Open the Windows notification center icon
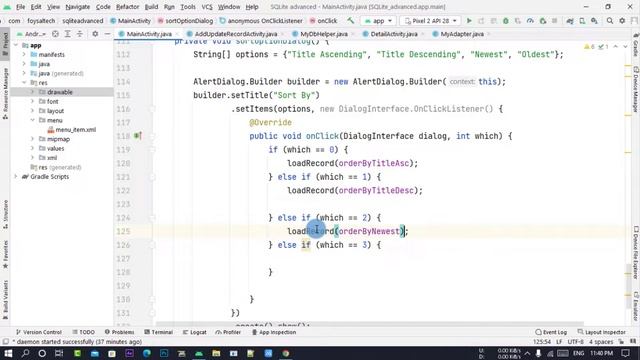The width and height of the screenshot is (640, 360). pyautogui.click(x=626, y=353)
